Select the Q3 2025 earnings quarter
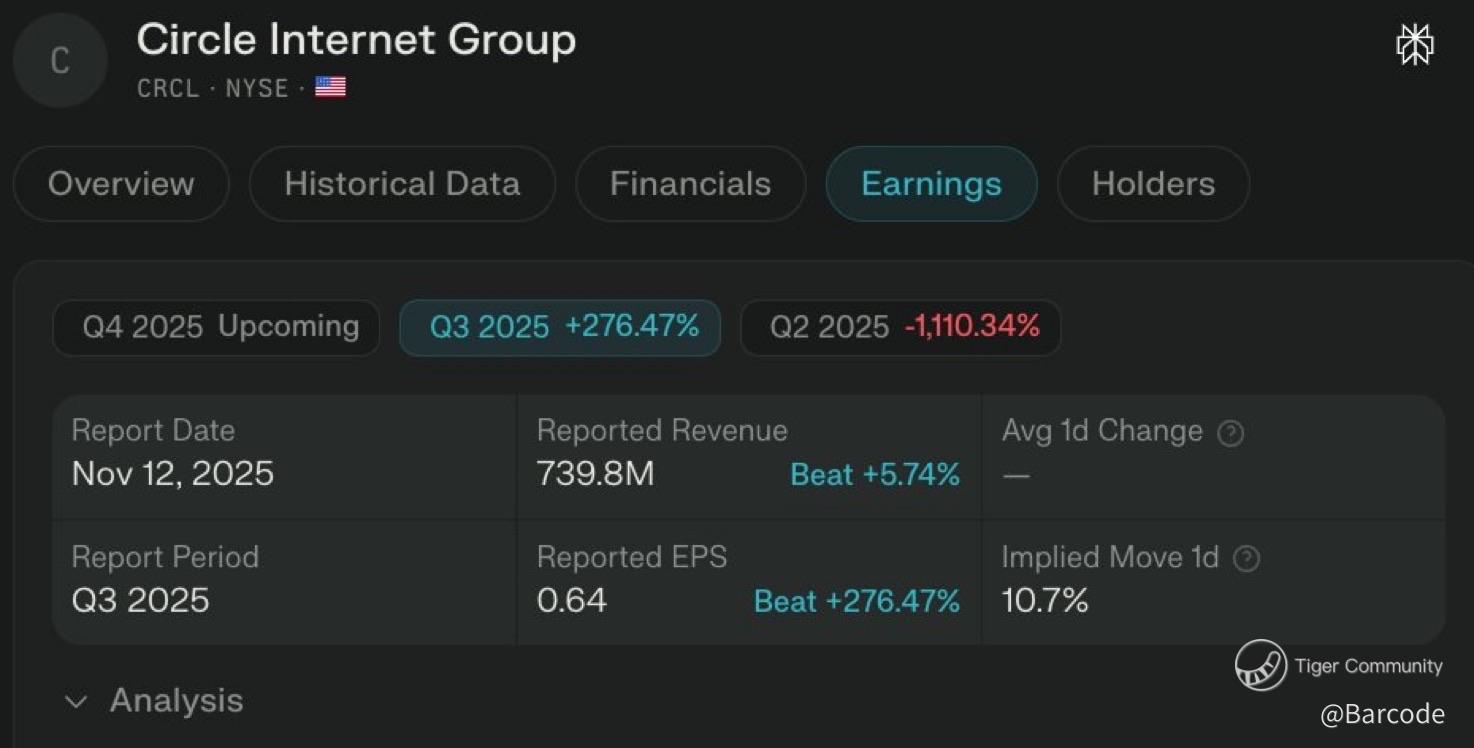 tap(560, 327)
